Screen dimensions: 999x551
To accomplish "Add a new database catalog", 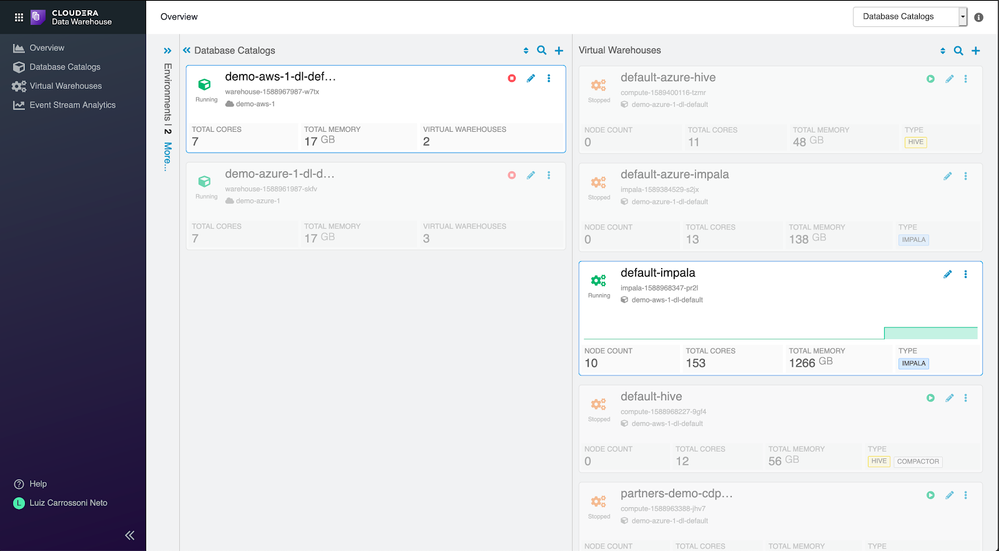I will click(x=559, y=50).
